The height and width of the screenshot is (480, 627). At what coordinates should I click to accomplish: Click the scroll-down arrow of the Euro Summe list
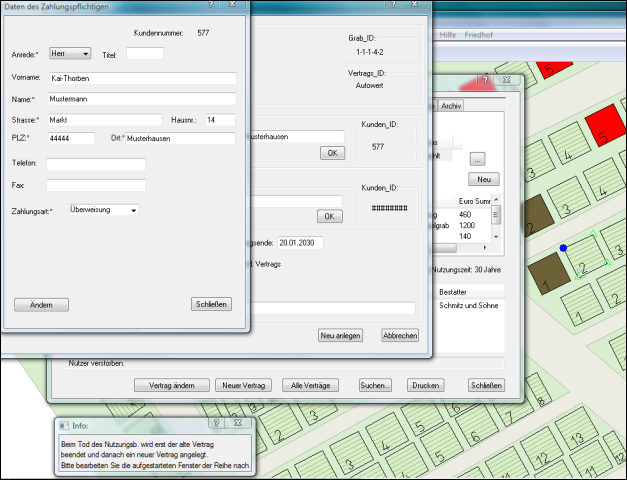click(x=496, y=237)
